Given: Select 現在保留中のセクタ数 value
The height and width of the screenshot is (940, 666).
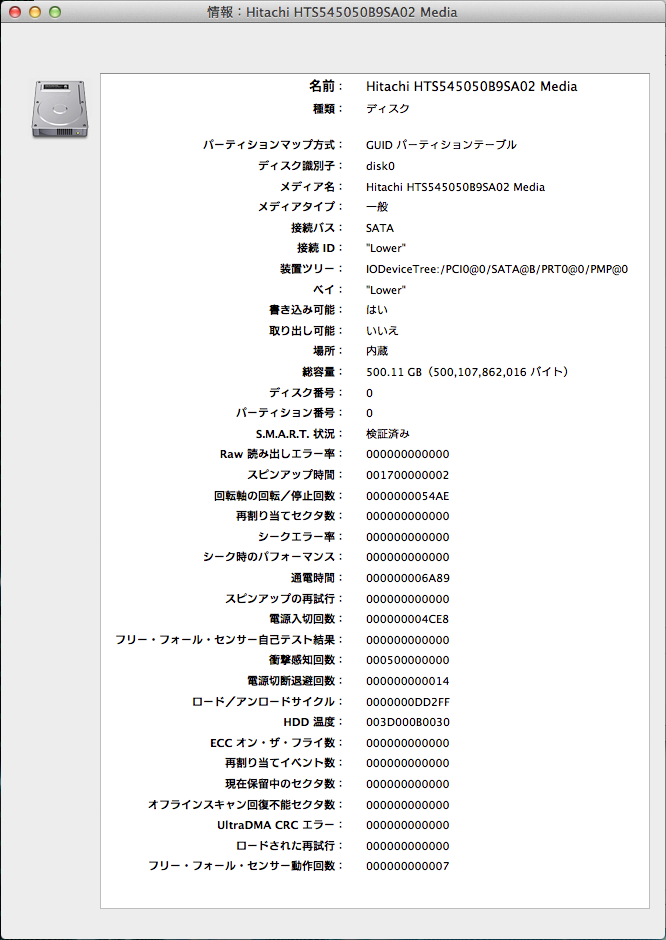Looking at the screenshot, I should [x=408, y=784].
